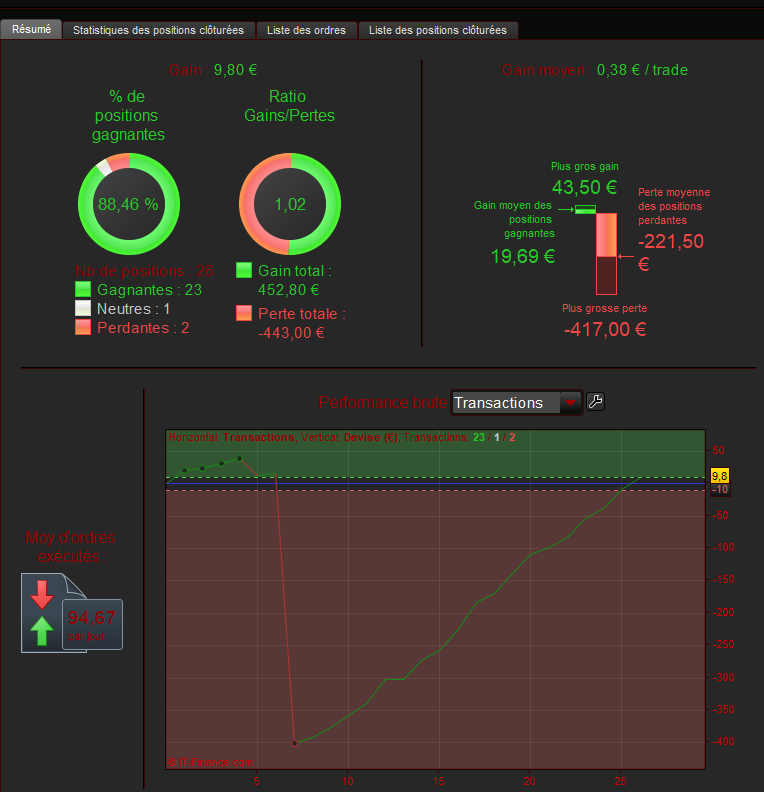Click the green Gagnantes legend swatch
Image resolution: width=764 pixels, height=792 pixels.
pyautogui.click(x=83, y=289)
